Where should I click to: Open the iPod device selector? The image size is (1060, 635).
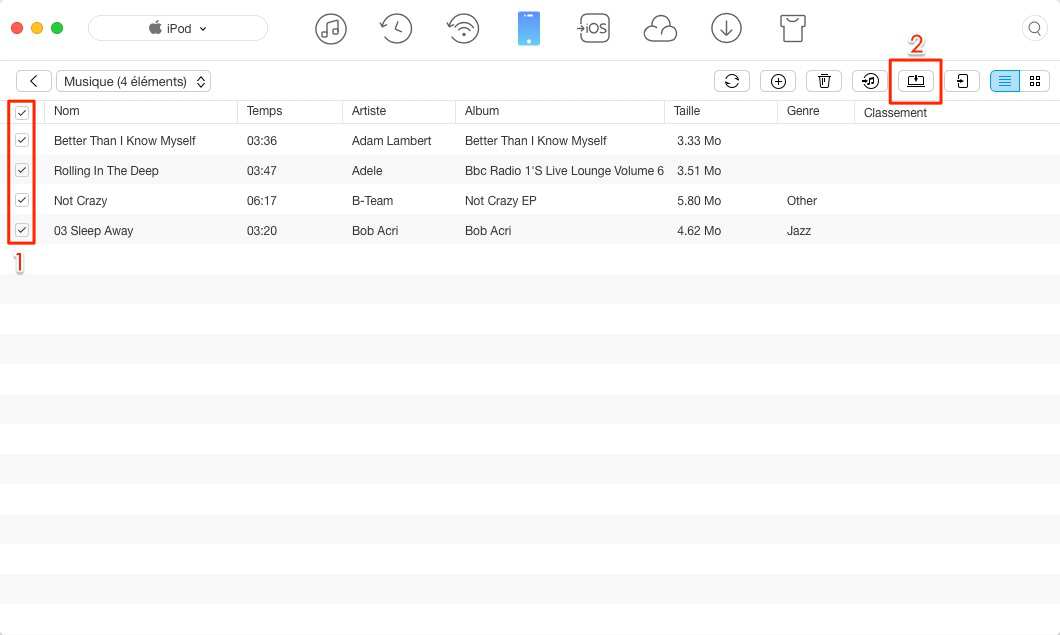(x=178, y=28)
